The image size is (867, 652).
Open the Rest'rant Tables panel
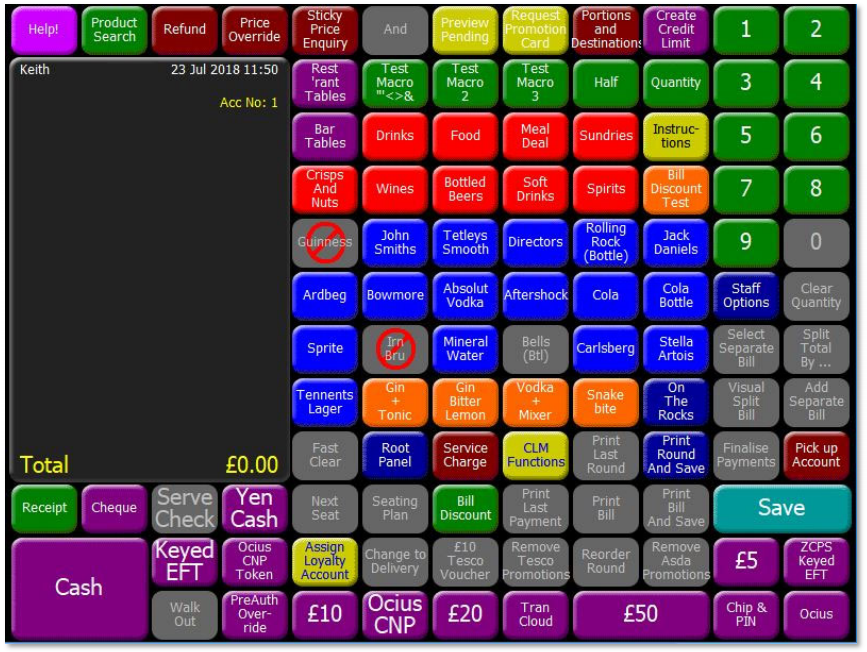pos(325,83)
